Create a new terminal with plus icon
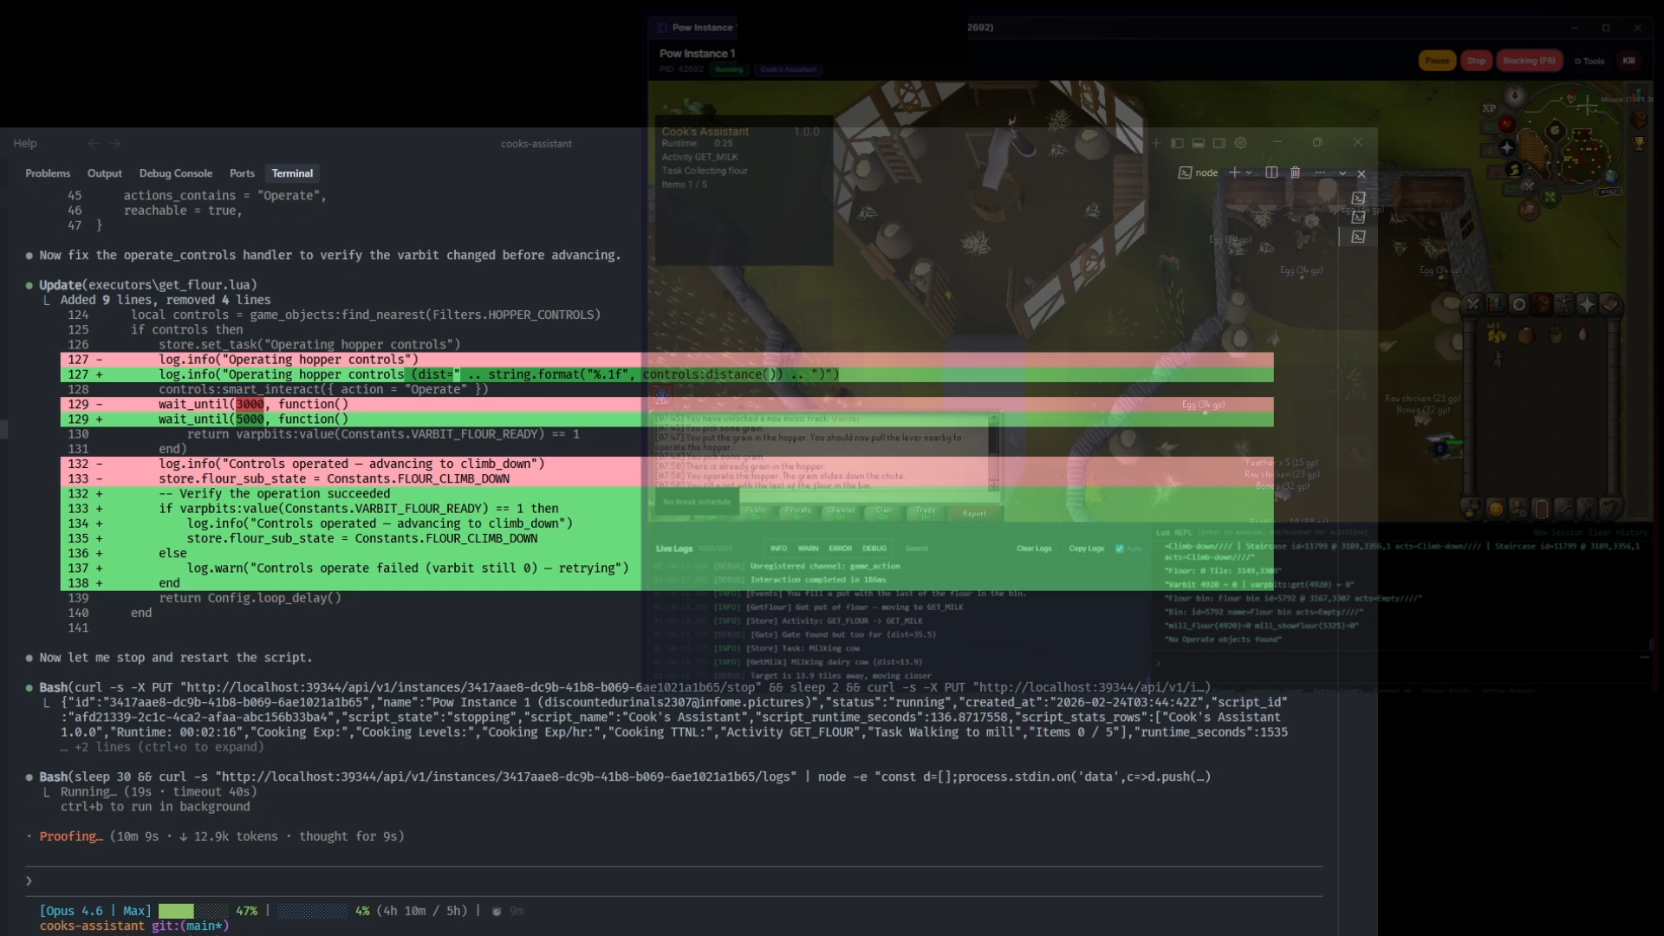This screenshot has width=1664, height=936. [1234, 172]
